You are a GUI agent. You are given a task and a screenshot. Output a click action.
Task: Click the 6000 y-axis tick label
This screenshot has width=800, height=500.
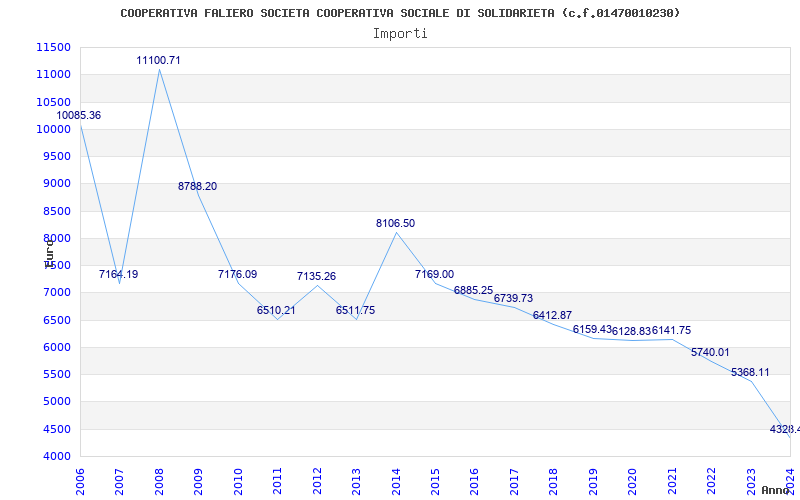56,347
